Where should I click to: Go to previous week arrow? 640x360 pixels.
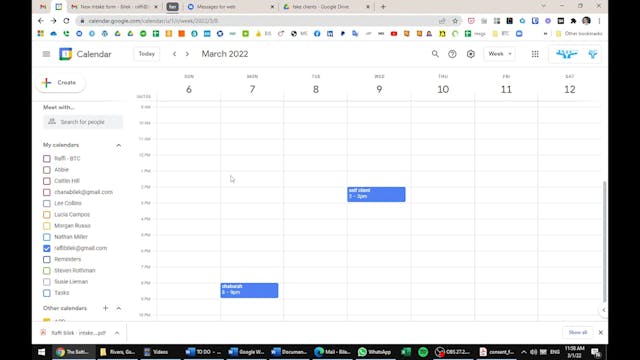click(x=174, y=54)
